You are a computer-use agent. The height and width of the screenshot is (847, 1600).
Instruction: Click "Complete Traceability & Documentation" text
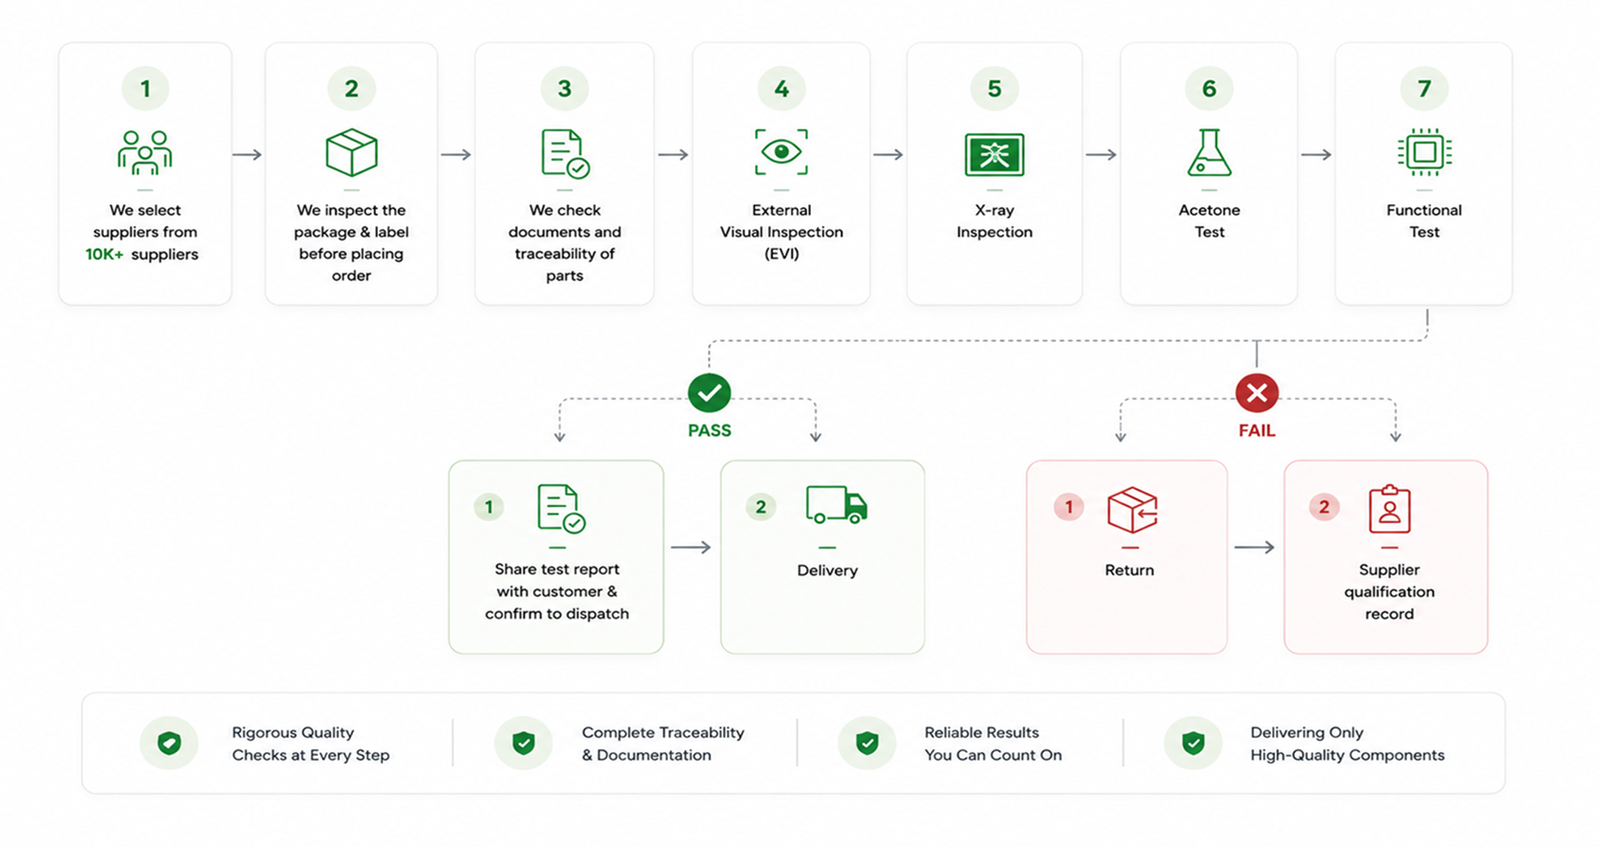[x=663, y=744]
